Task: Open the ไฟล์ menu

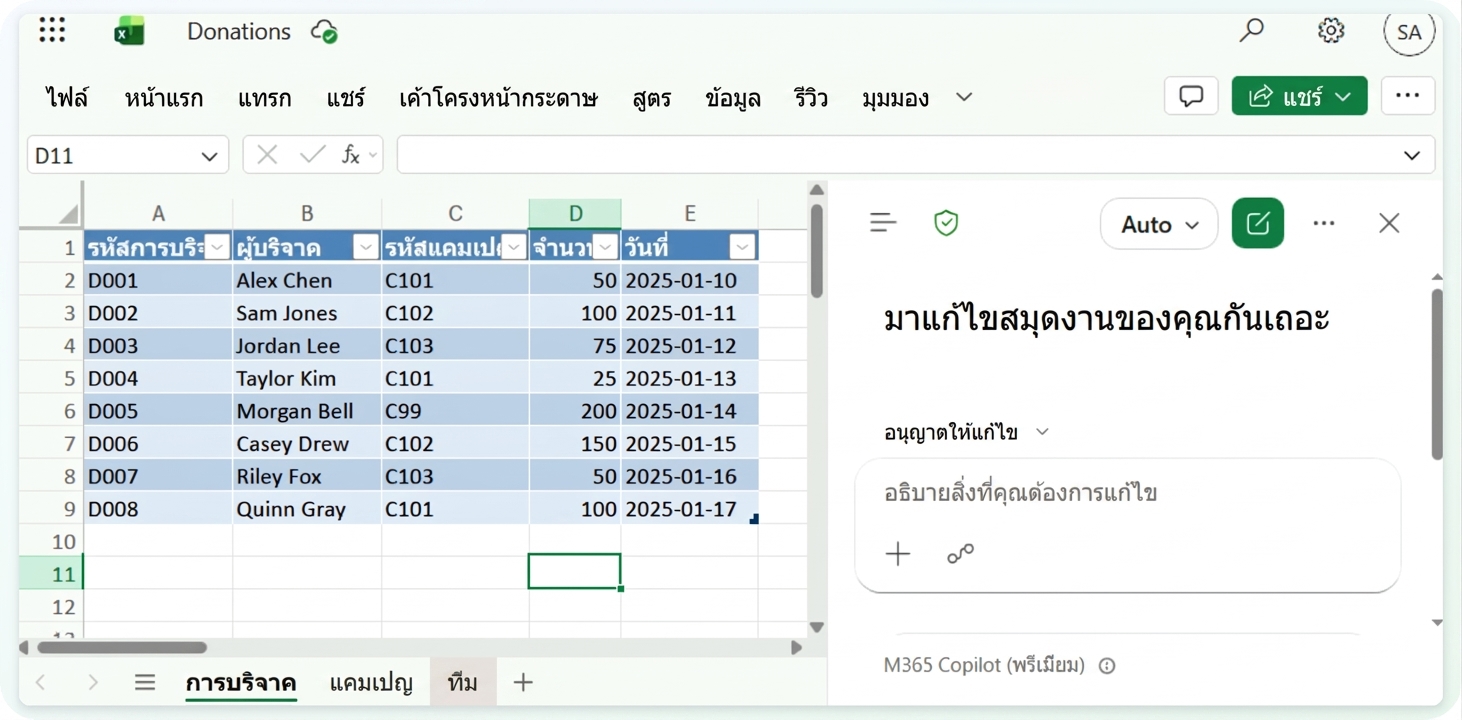Action: [67, 98]
